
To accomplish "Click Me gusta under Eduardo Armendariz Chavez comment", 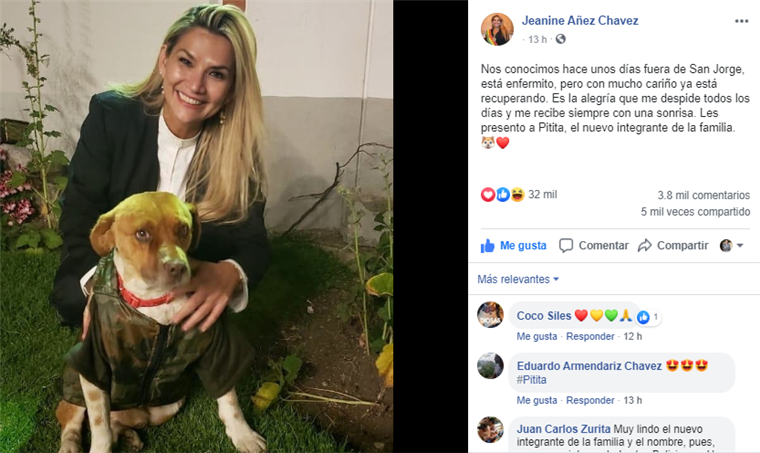I will point(537,400).
